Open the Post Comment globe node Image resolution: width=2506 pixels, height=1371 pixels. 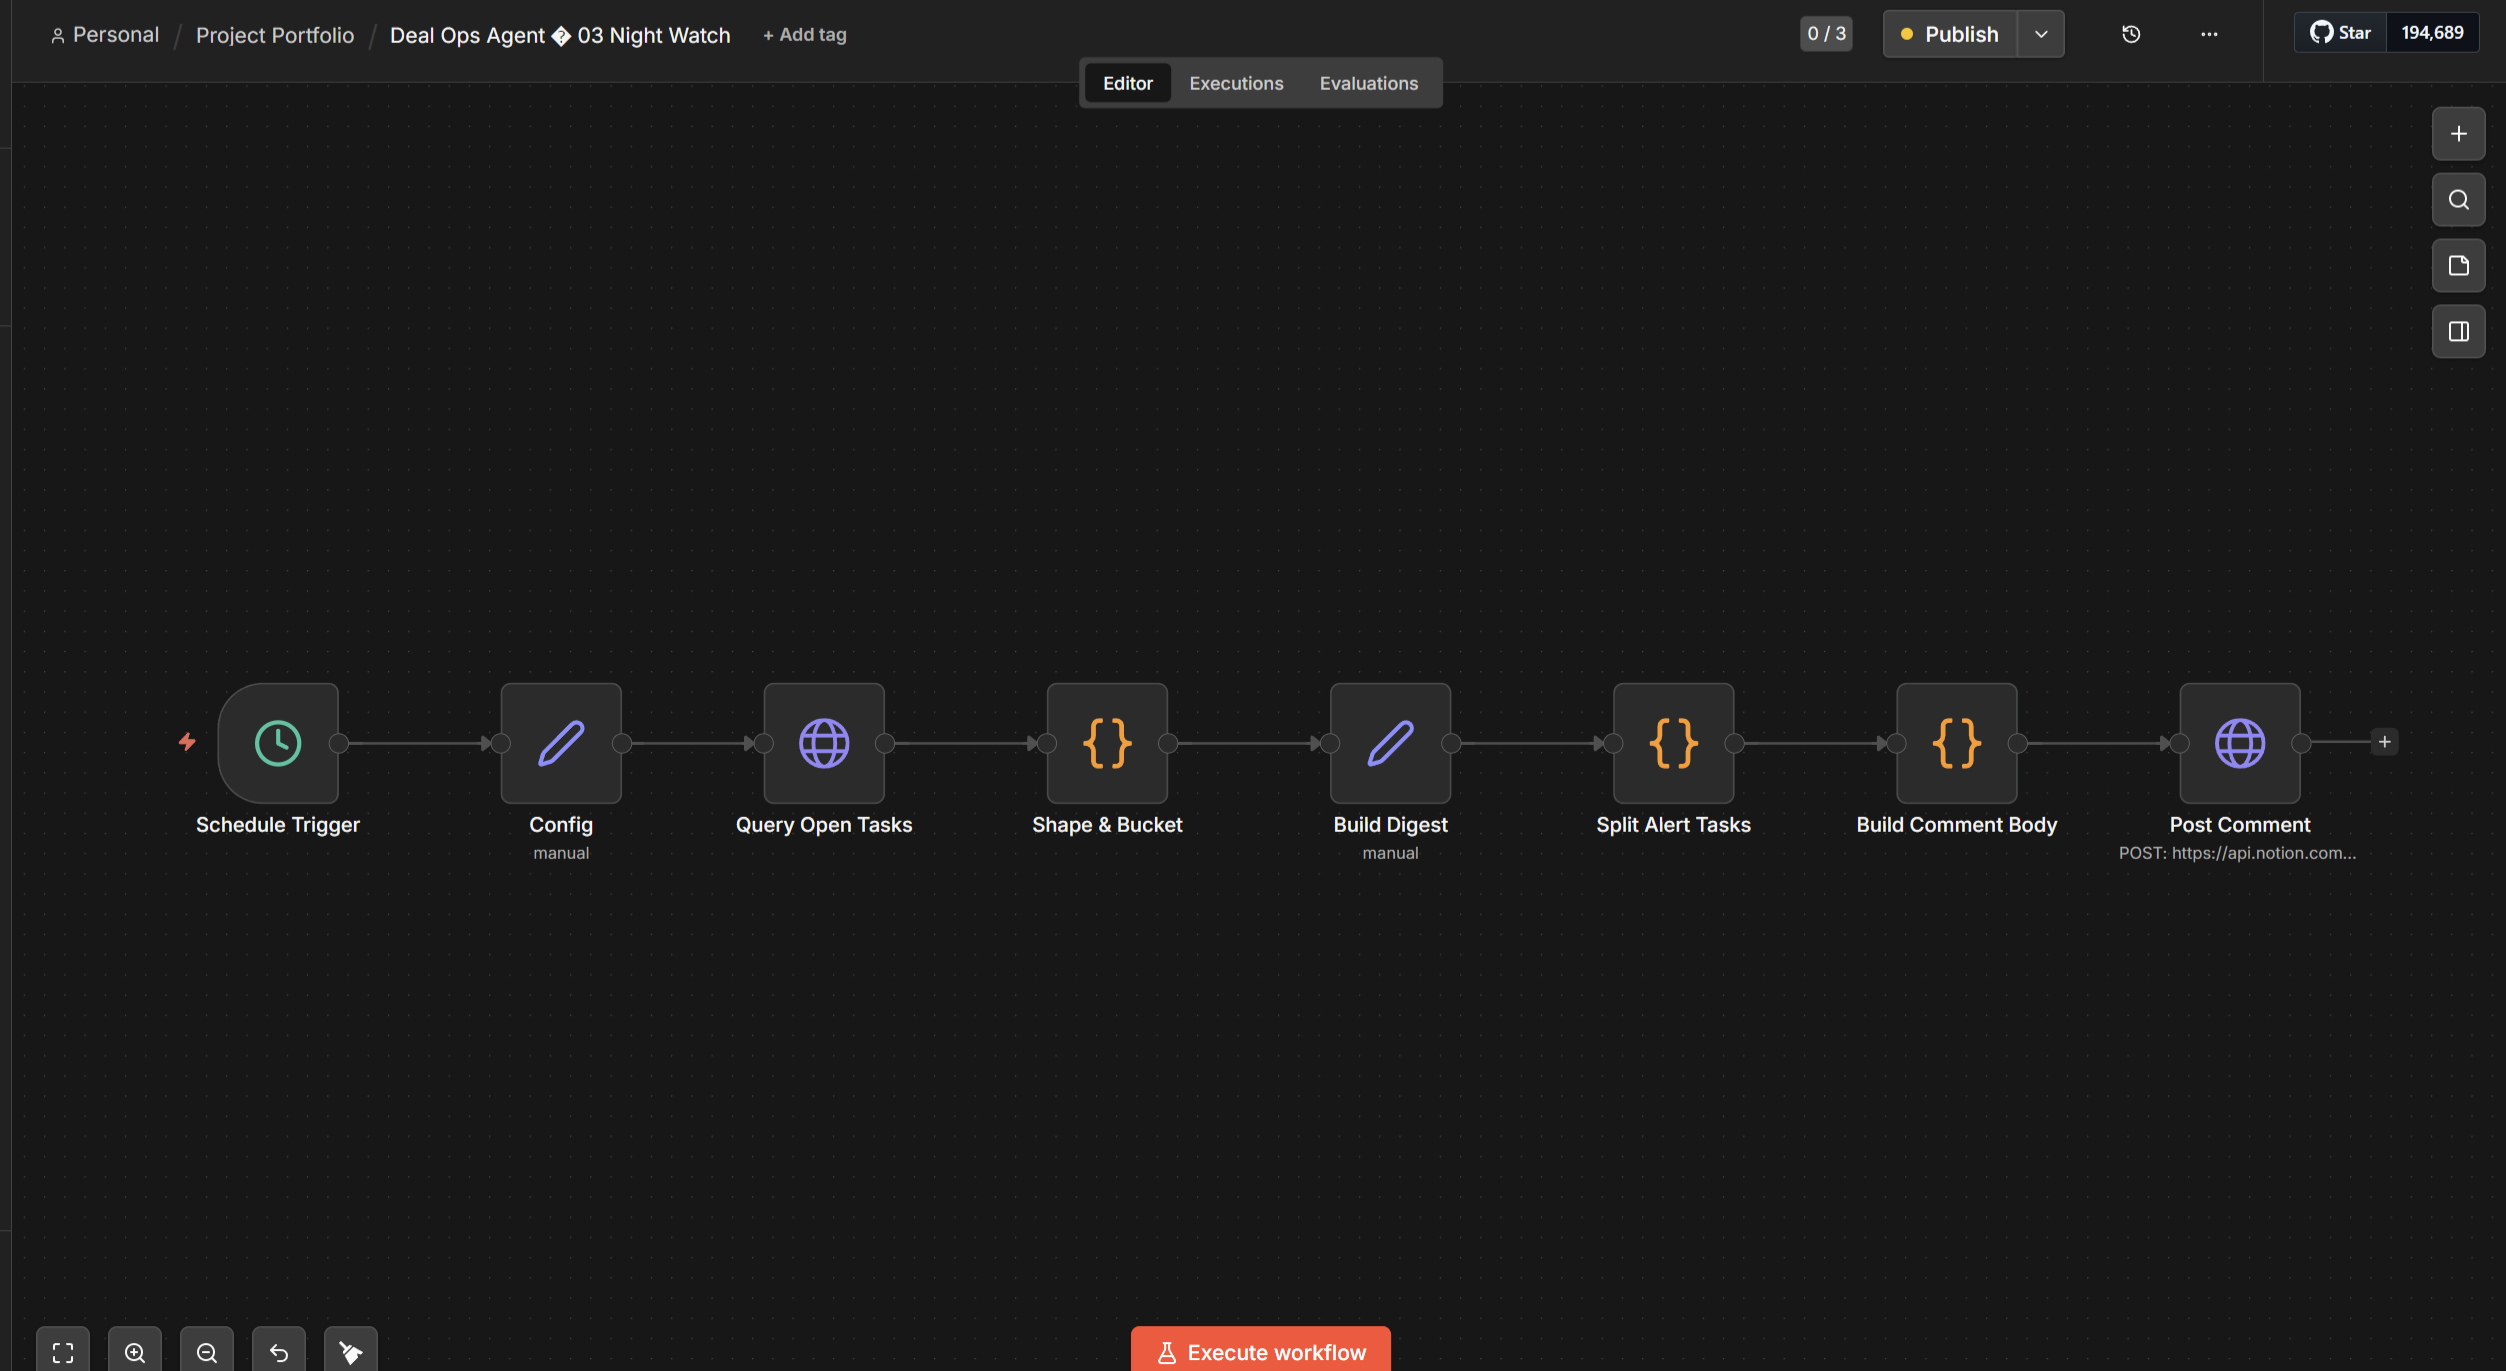(x=2240, y=743)
